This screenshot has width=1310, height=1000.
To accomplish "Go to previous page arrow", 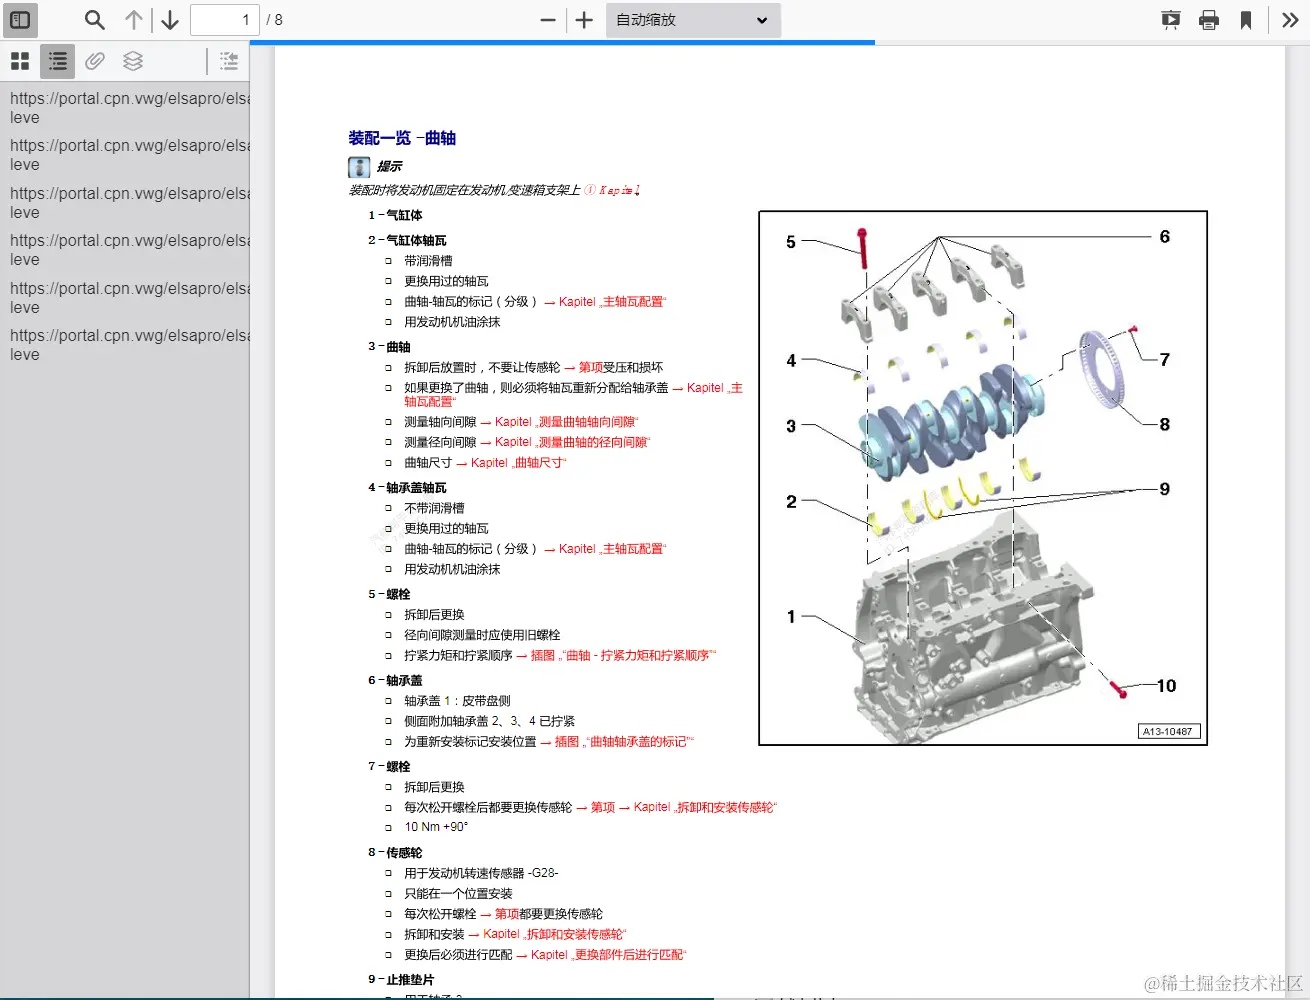I will click(134, 20).
